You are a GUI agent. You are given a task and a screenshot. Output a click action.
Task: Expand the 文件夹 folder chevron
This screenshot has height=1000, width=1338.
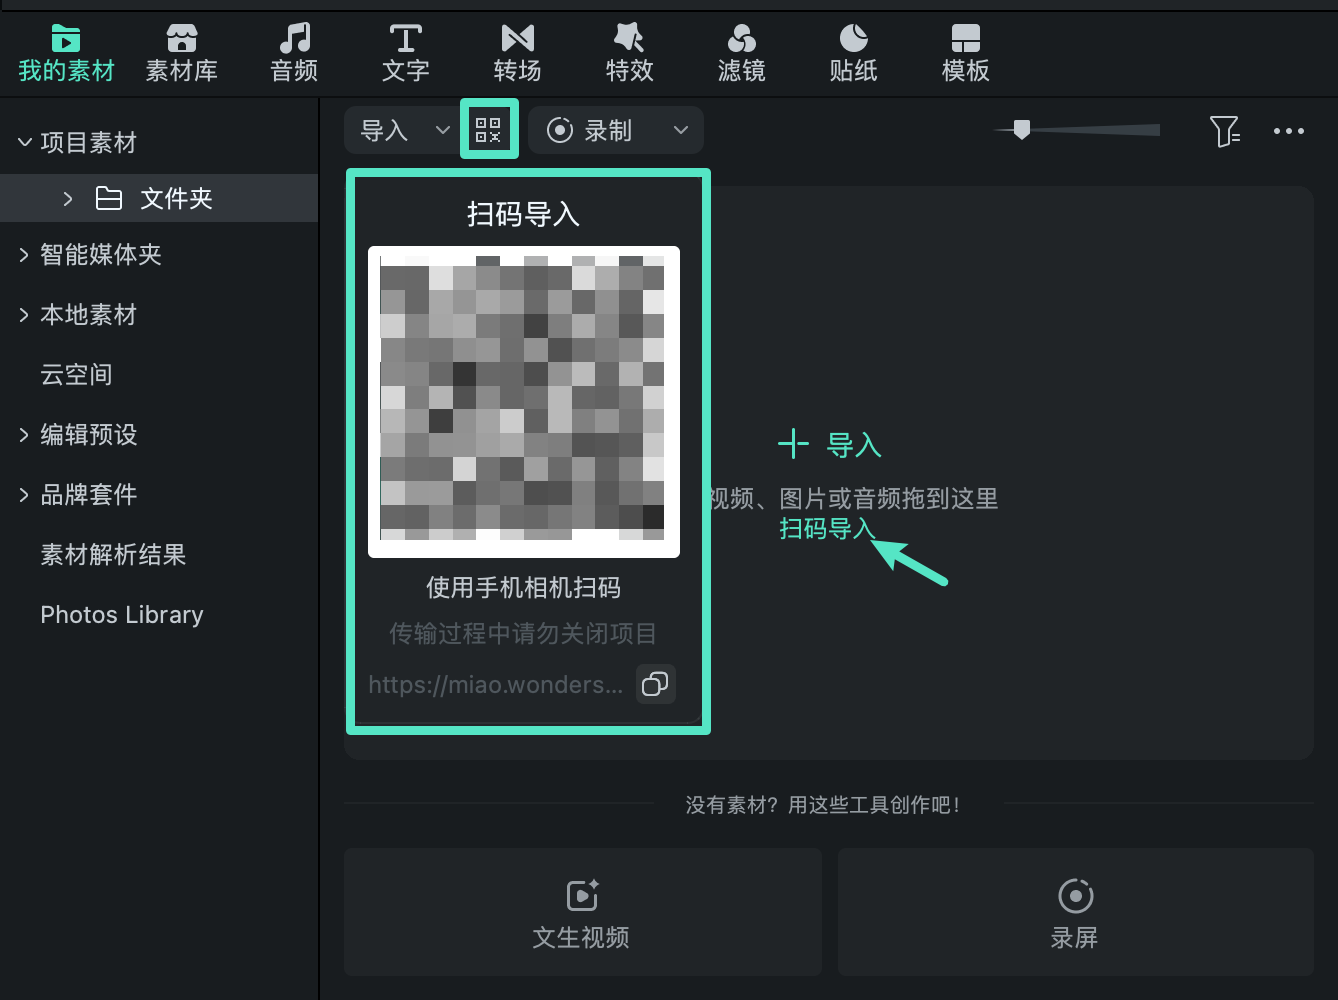click(x=68, y=199)
